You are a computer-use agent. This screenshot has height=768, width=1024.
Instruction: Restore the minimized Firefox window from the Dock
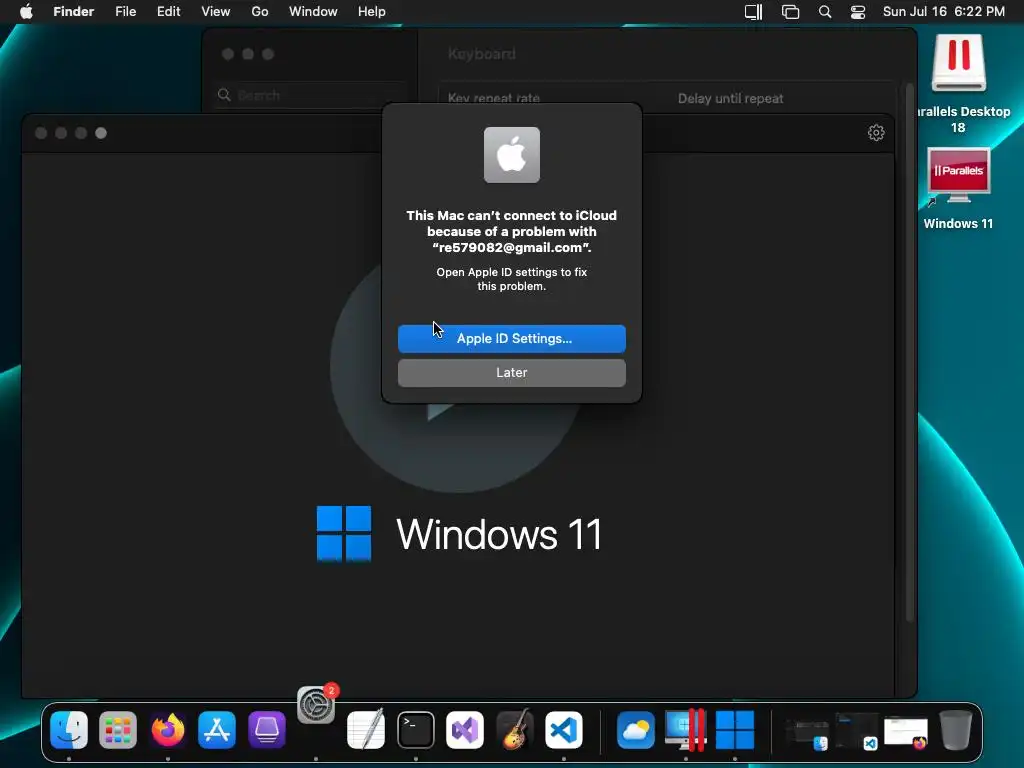point(906,733)
